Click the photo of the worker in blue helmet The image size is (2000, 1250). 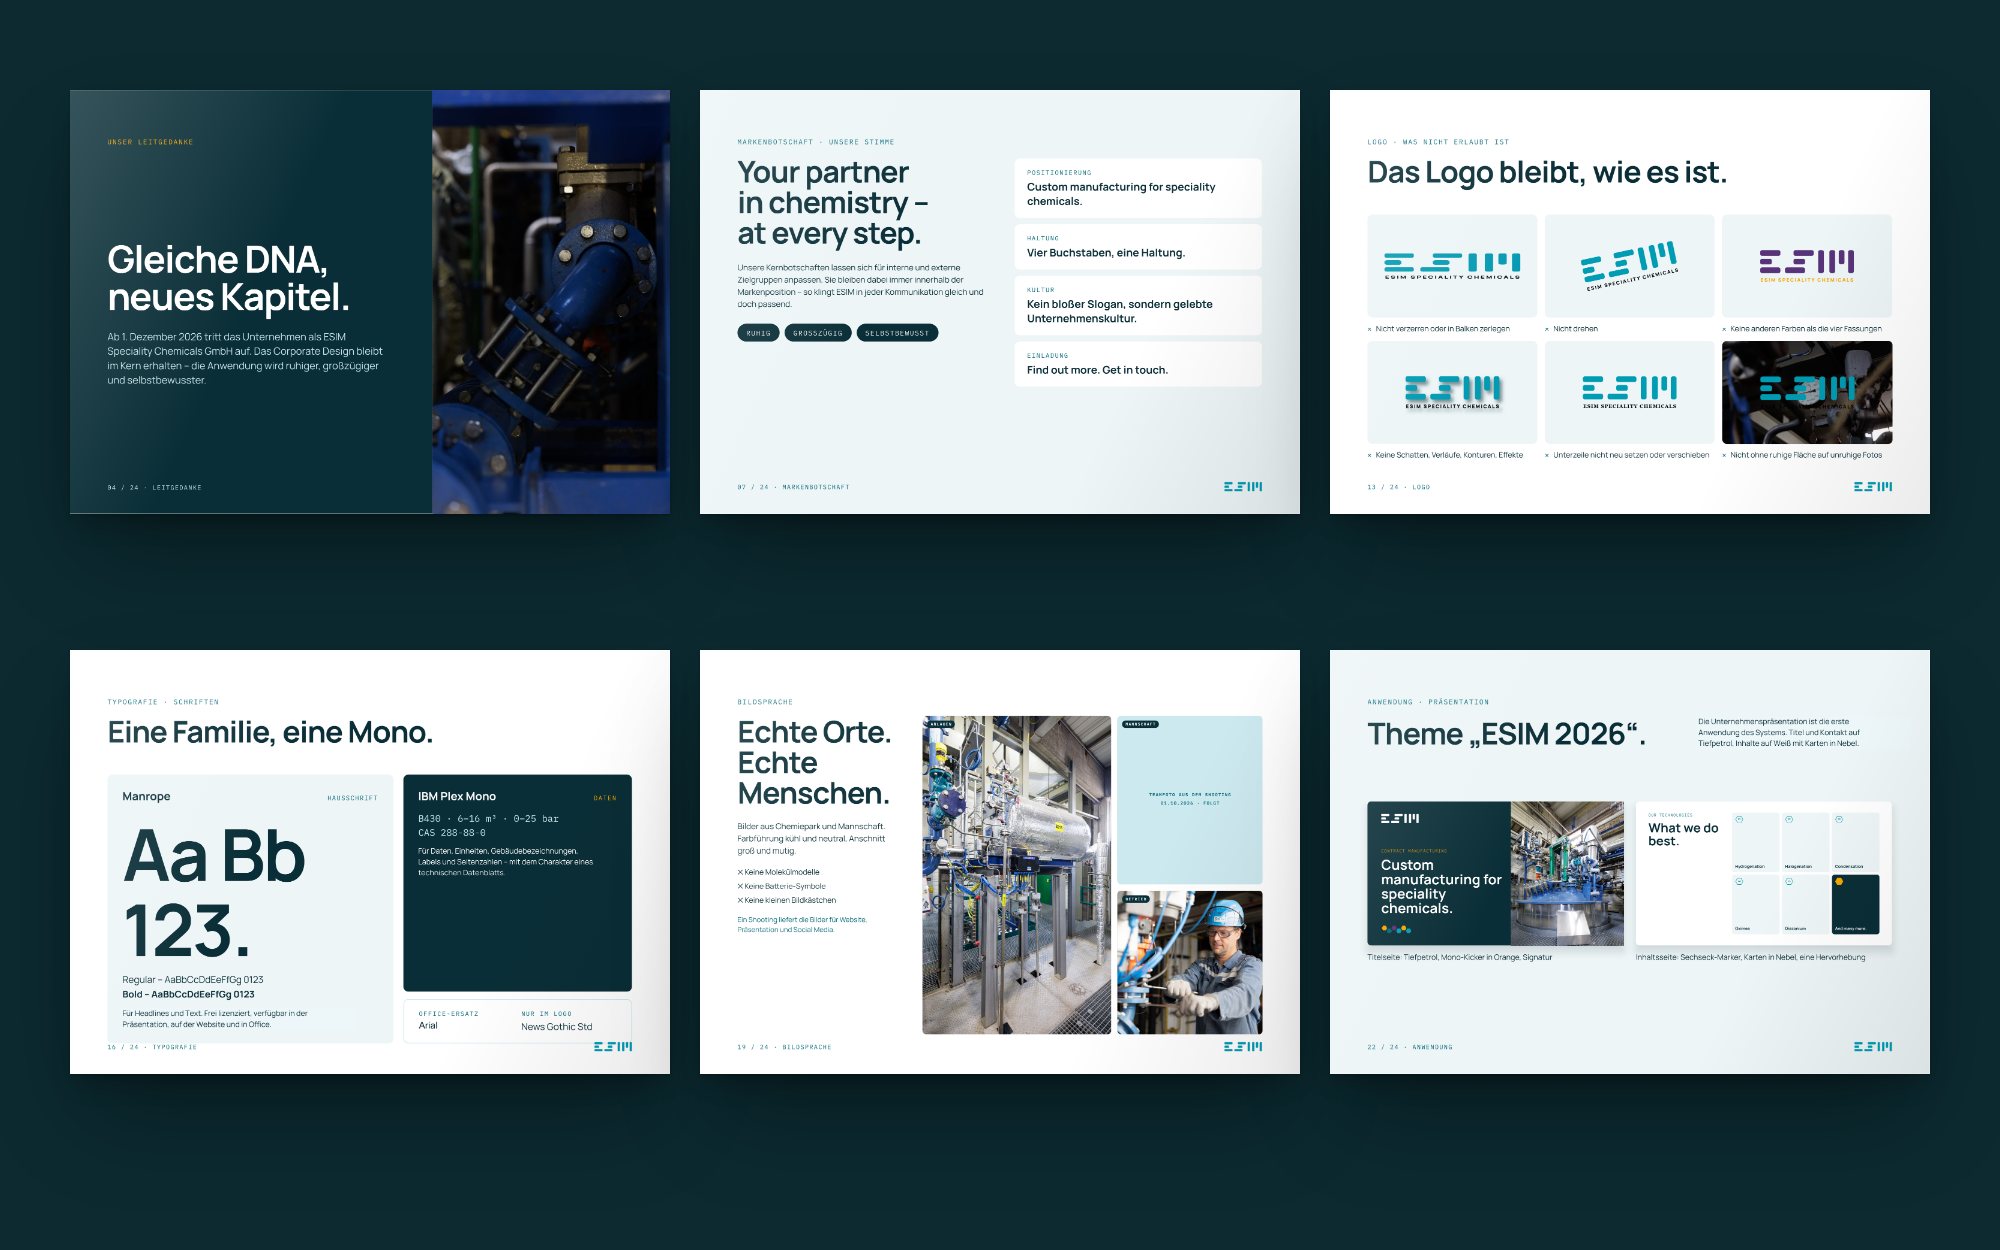click(1189, 962)
